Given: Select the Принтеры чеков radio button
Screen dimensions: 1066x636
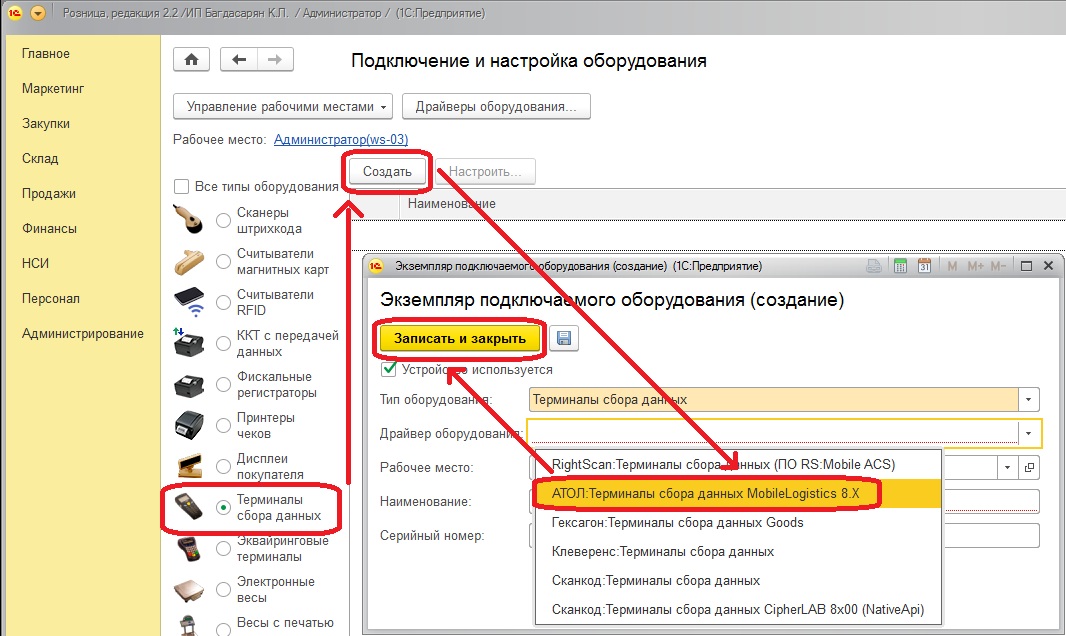Looking at the screenshot, I should [223, 425].
